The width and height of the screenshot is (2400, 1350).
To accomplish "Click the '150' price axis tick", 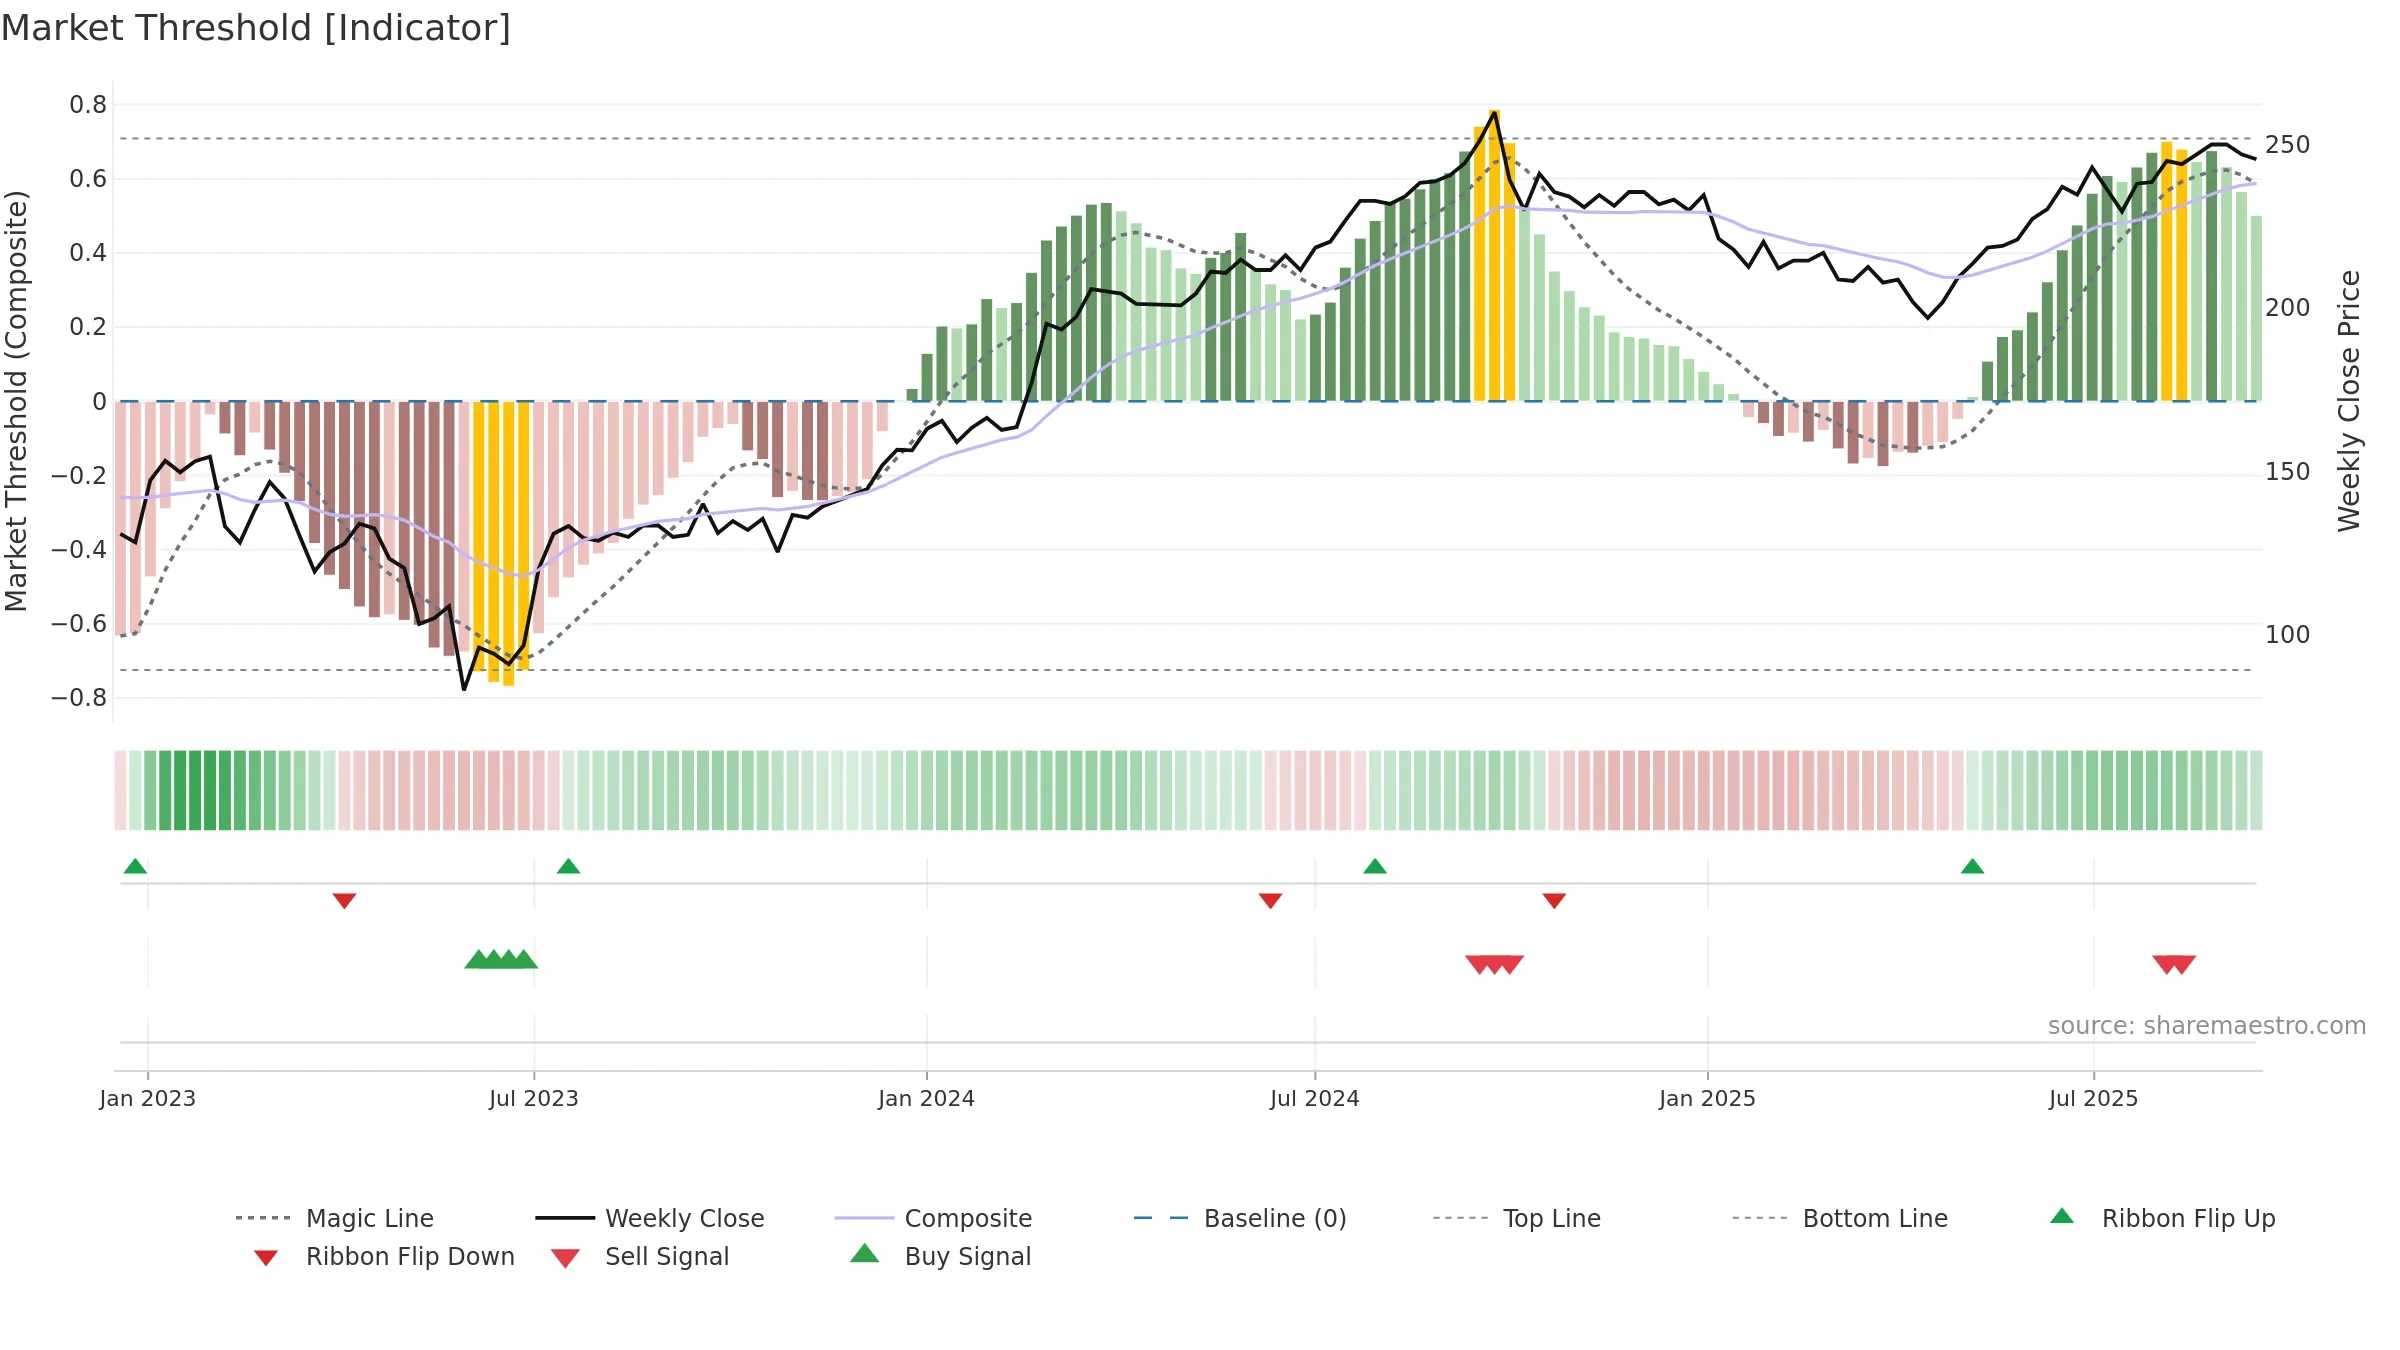I will click(2288, 472).
